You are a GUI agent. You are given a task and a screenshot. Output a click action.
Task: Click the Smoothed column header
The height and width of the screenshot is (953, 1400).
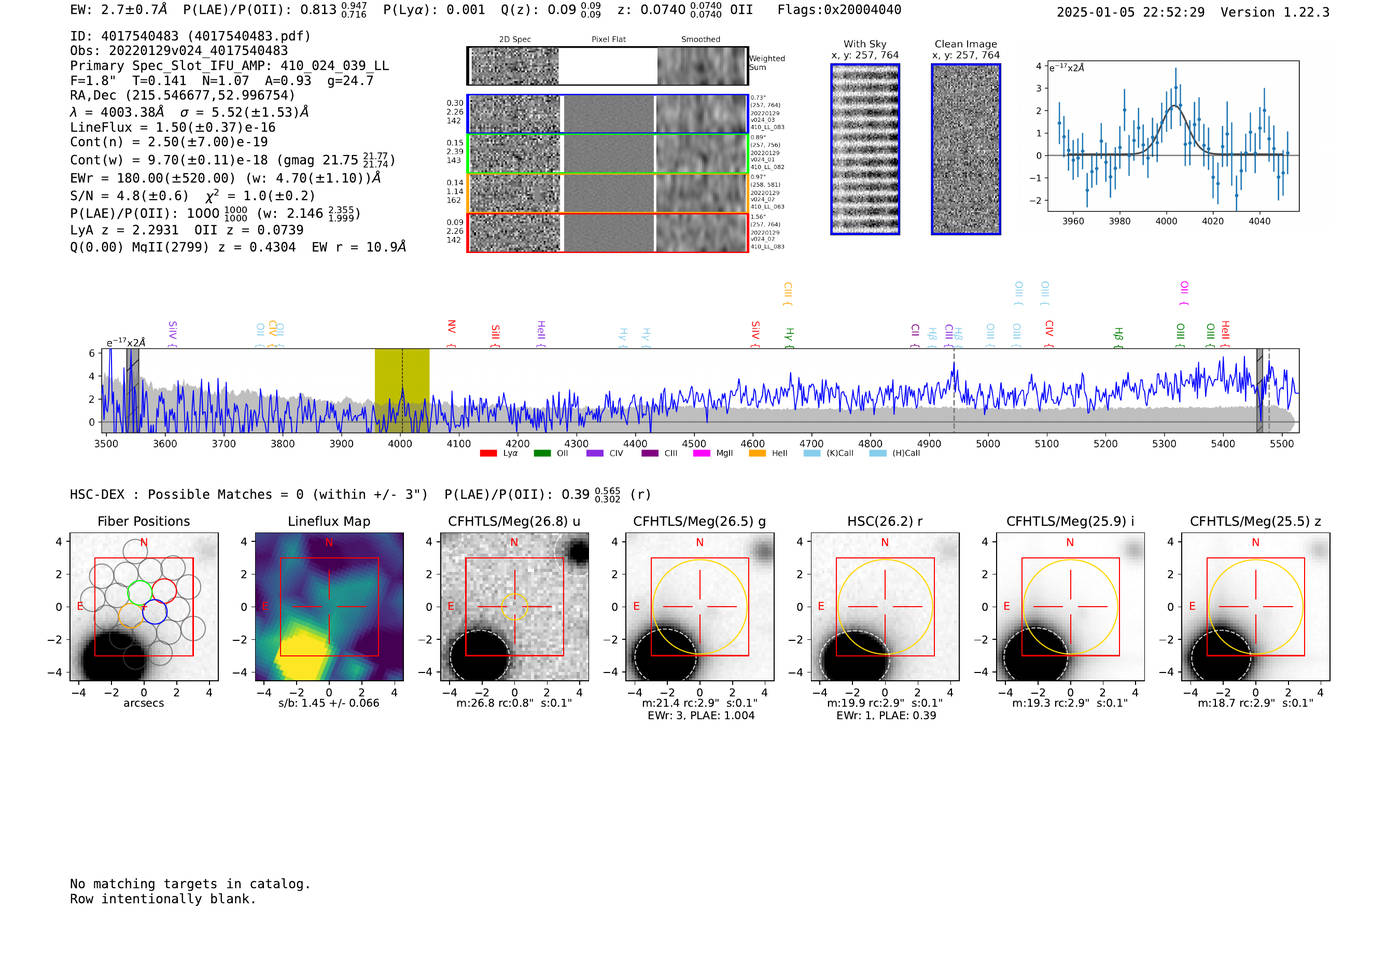[701, 40]
